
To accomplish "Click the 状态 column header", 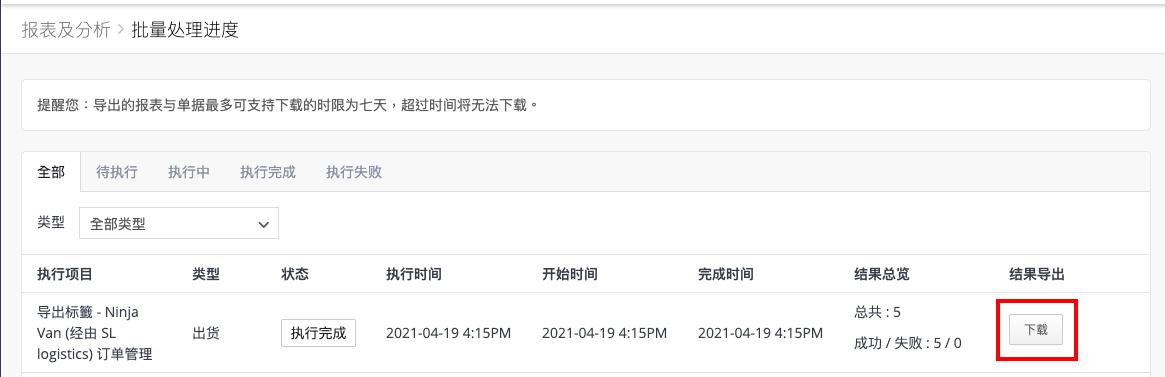I will point(295,274).
